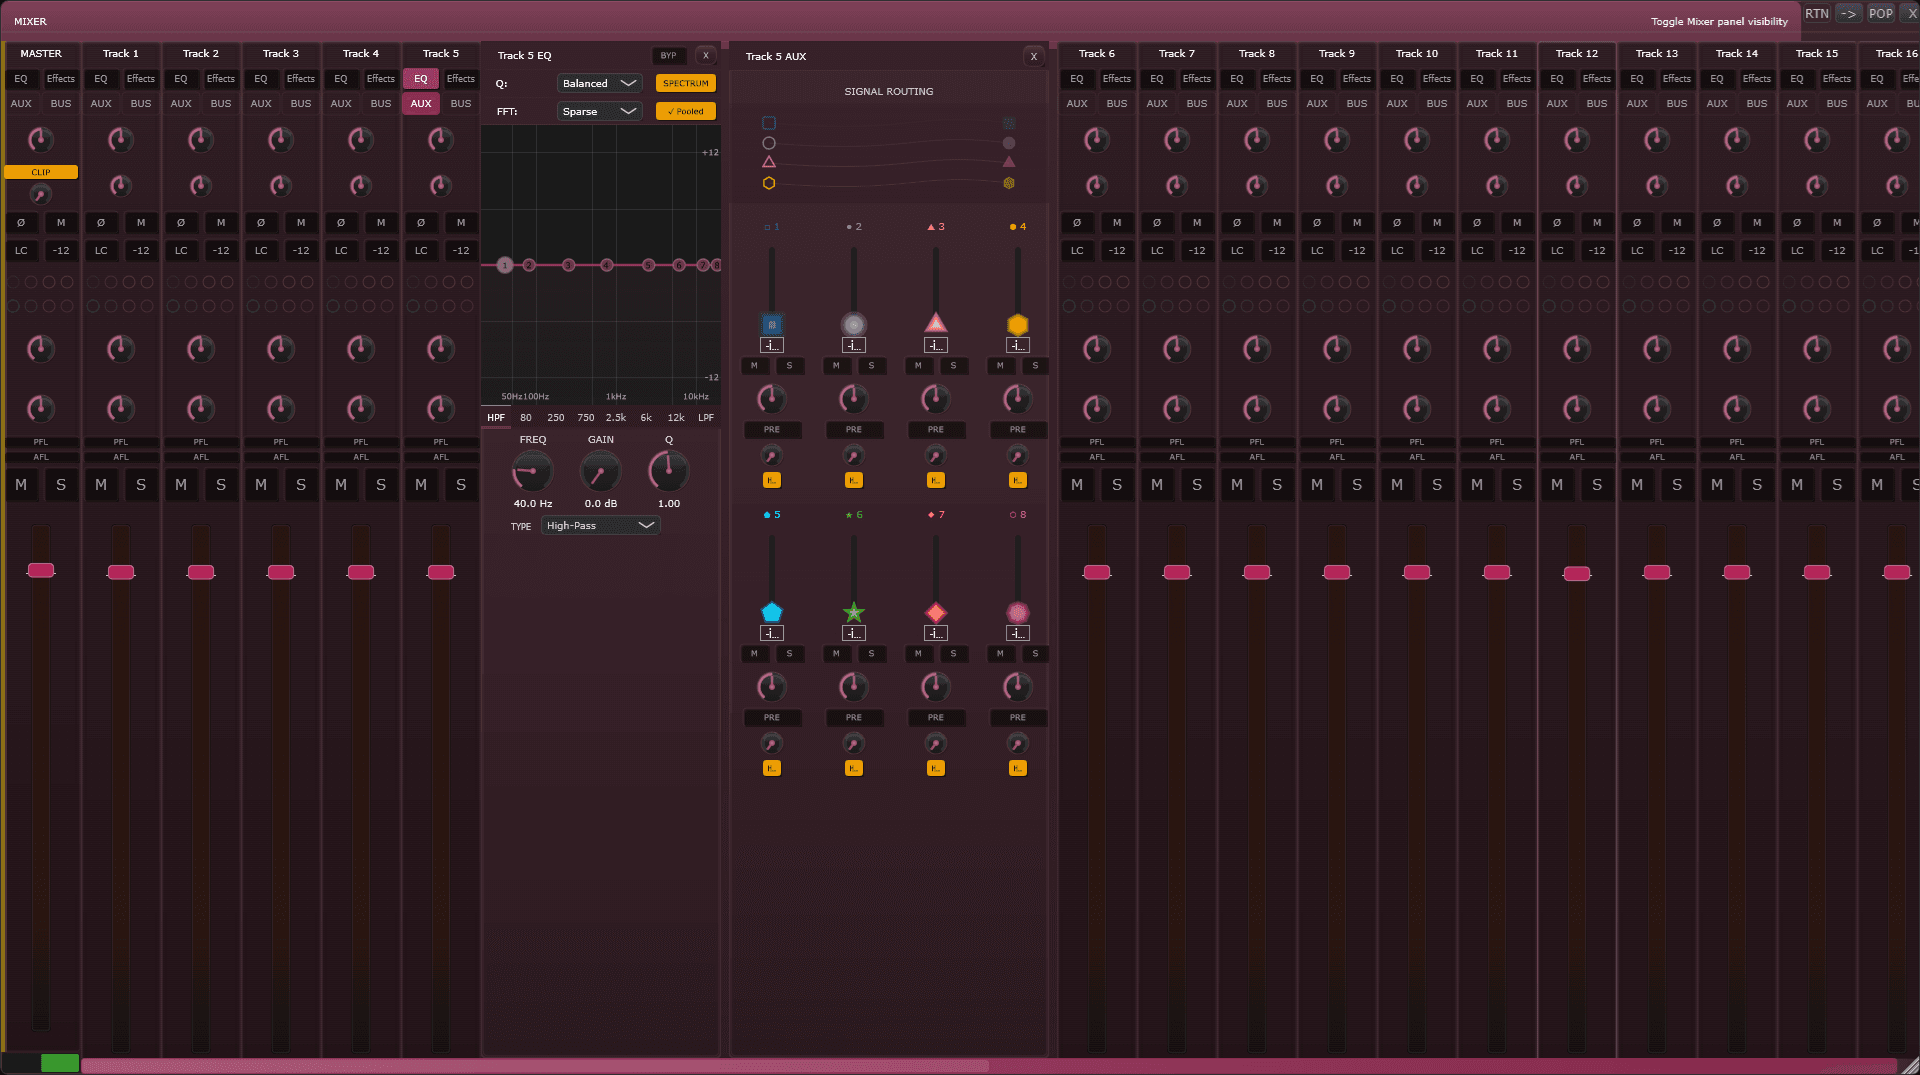Click the hollow square in Signal Routing

769,123
